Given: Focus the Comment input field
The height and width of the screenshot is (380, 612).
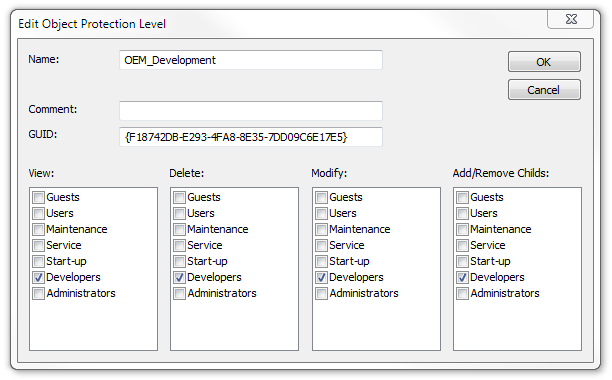Looking at the screenshot, I should pyautogui.click(x=251, y=111).
